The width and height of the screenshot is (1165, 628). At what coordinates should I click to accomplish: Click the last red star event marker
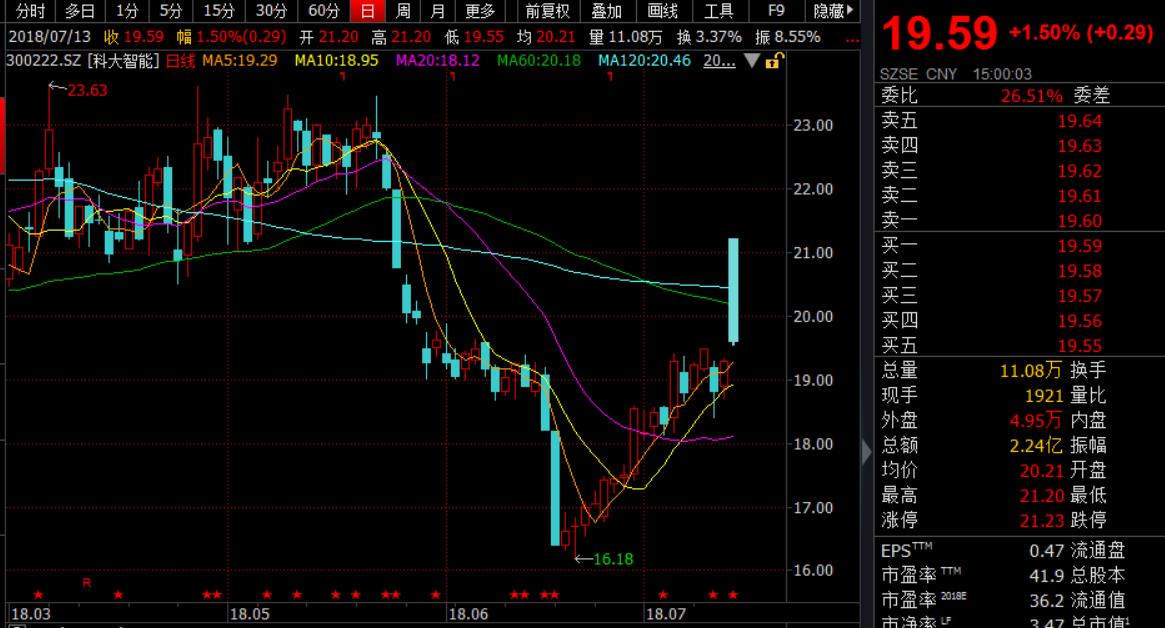733,595
